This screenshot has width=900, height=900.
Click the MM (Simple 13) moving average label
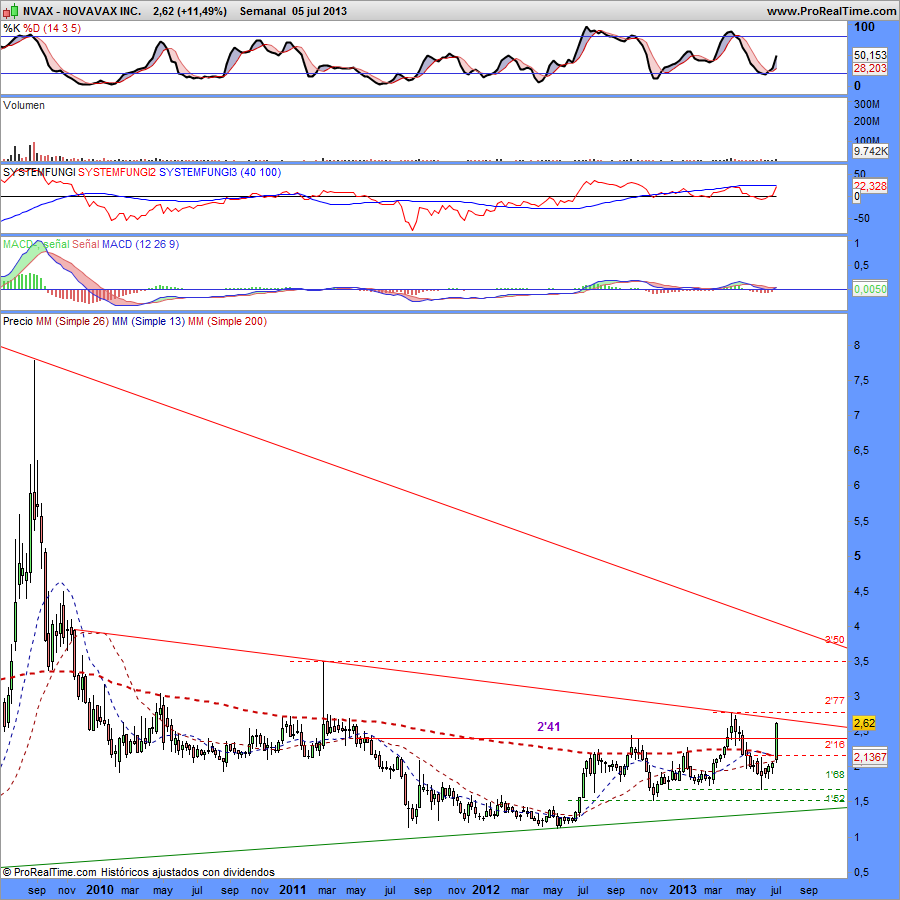coord(149,321)
